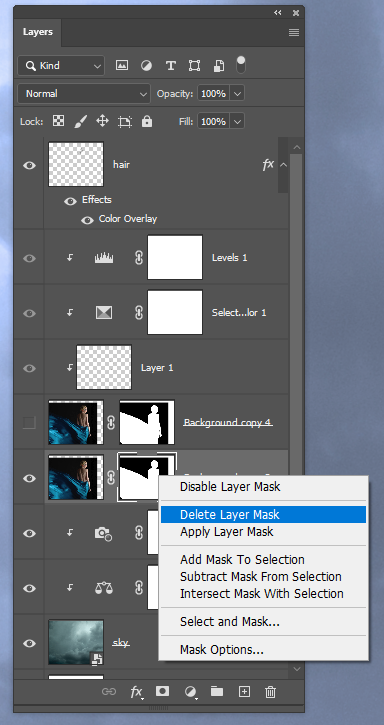Create a new layer plus icon
This screenshot has width=384, height=725.
click(x=244, y=692)
